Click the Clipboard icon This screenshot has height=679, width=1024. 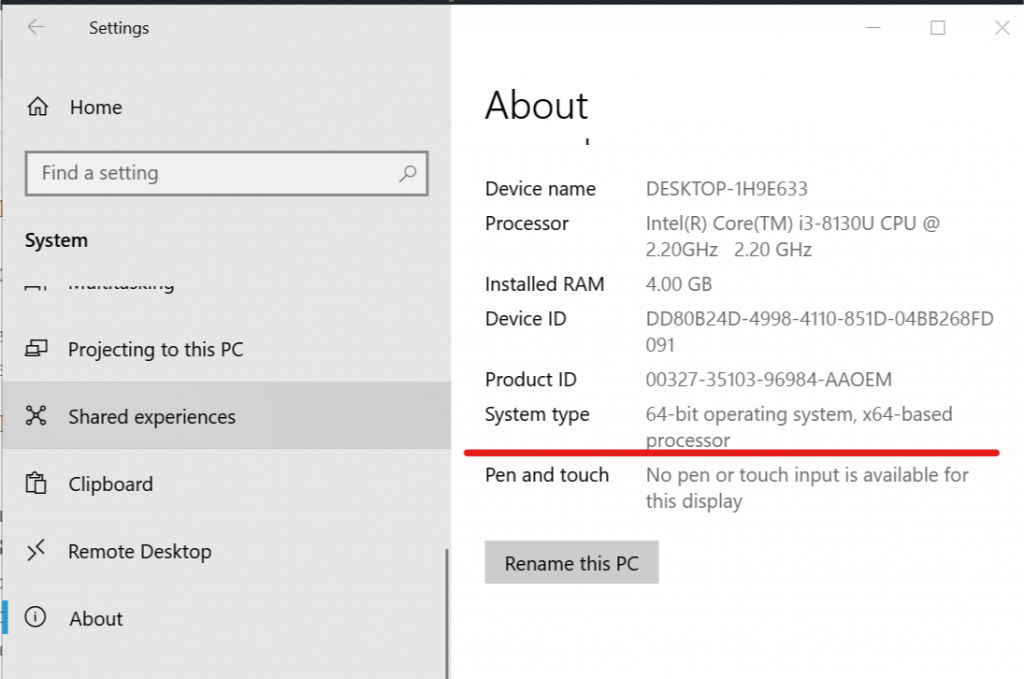pos(36,483)
